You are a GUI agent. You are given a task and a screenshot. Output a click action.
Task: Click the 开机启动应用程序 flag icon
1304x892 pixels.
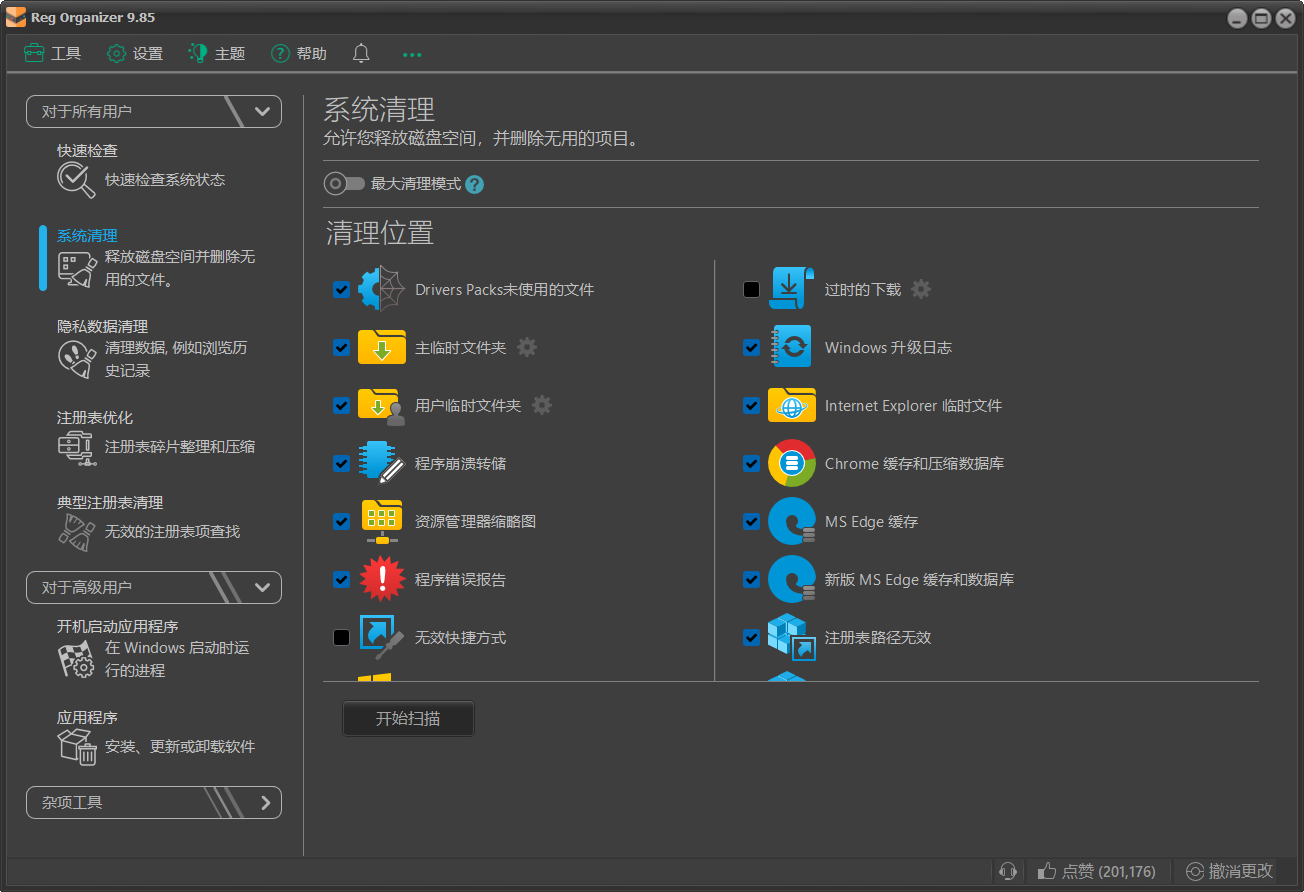click(x=76, y=659)
